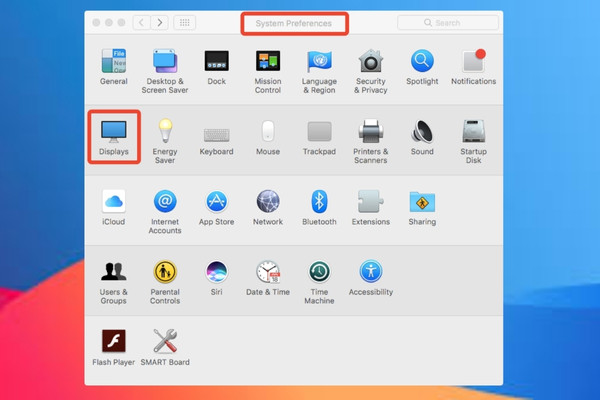Go forward with the right arrow button
The width and height of the screenshot is (600, 400).
[x=160, y=23]
